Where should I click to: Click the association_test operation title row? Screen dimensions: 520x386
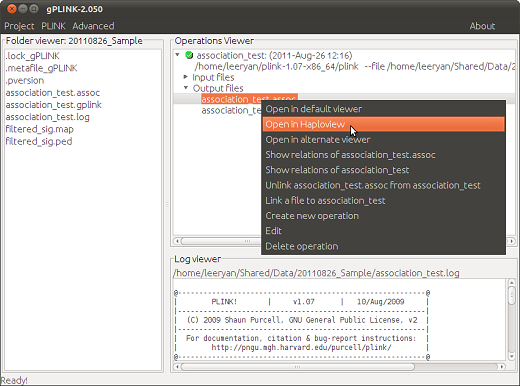tap(274, 55)
